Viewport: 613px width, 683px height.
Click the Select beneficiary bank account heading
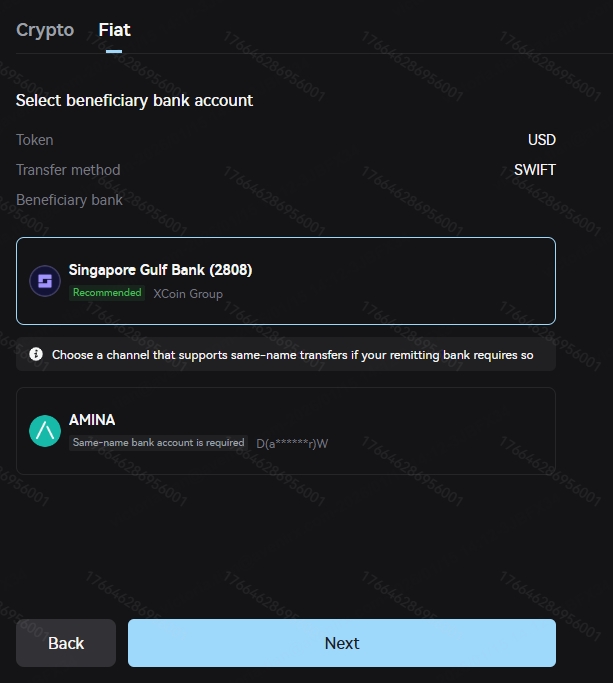(x=135, y=100)
